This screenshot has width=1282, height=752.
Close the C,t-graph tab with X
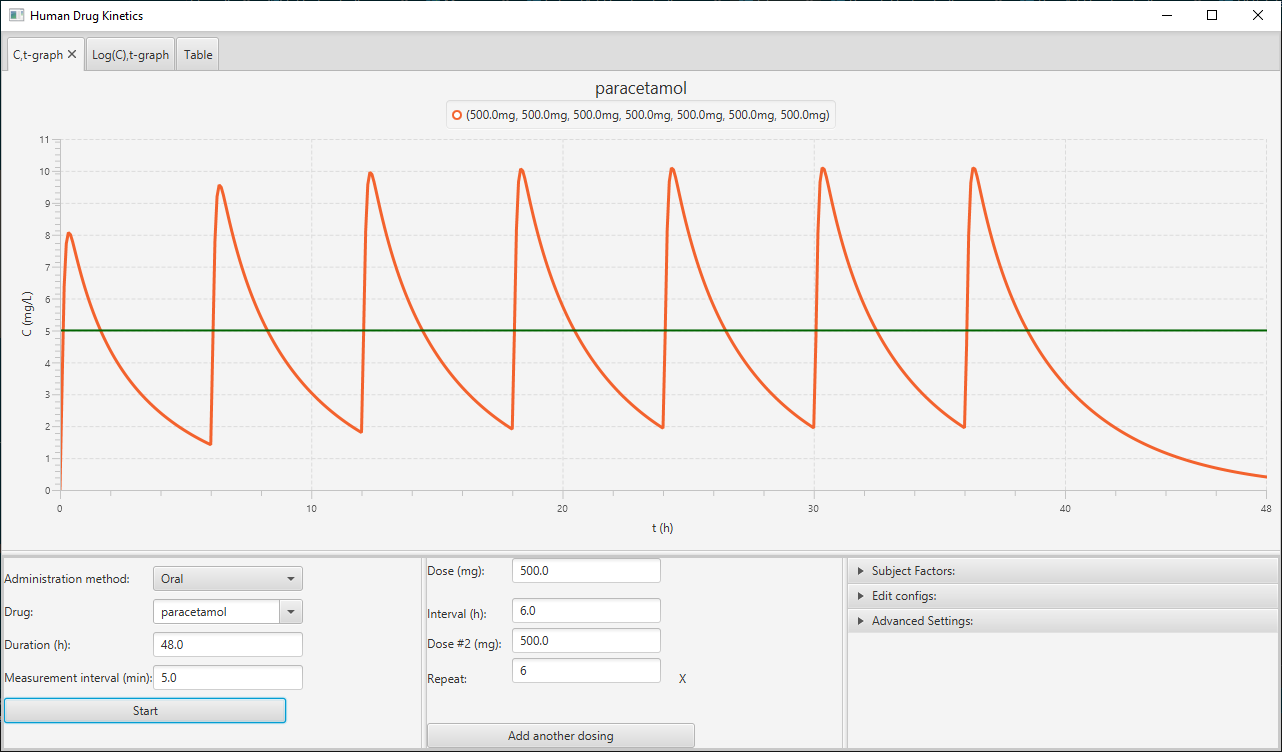(72, 55)
